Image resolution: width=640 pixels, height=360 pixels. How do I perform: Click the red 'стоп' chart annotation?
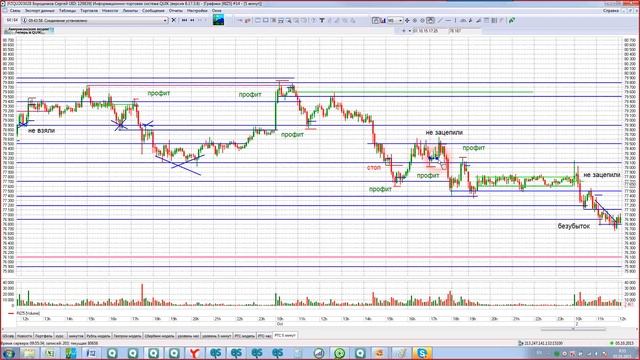click(x=373, y=167)
